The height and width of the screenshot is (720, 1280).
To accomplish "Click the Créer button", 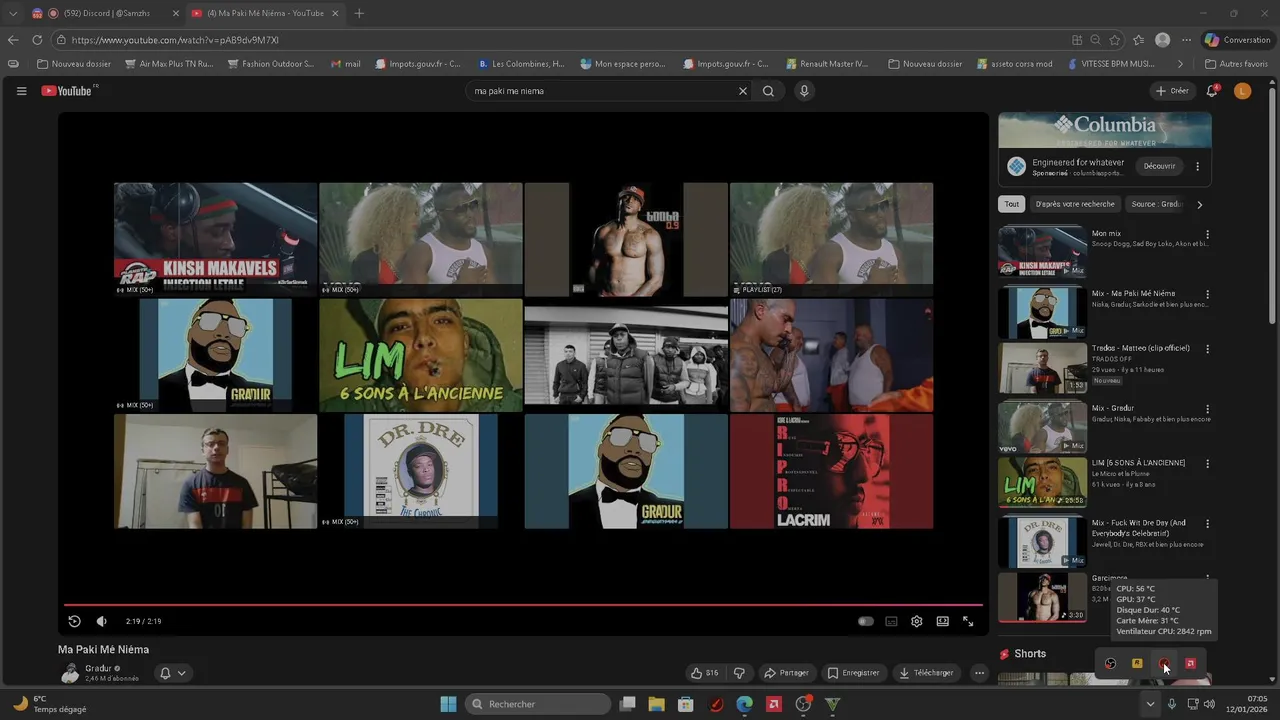I will pos(1172,91).
